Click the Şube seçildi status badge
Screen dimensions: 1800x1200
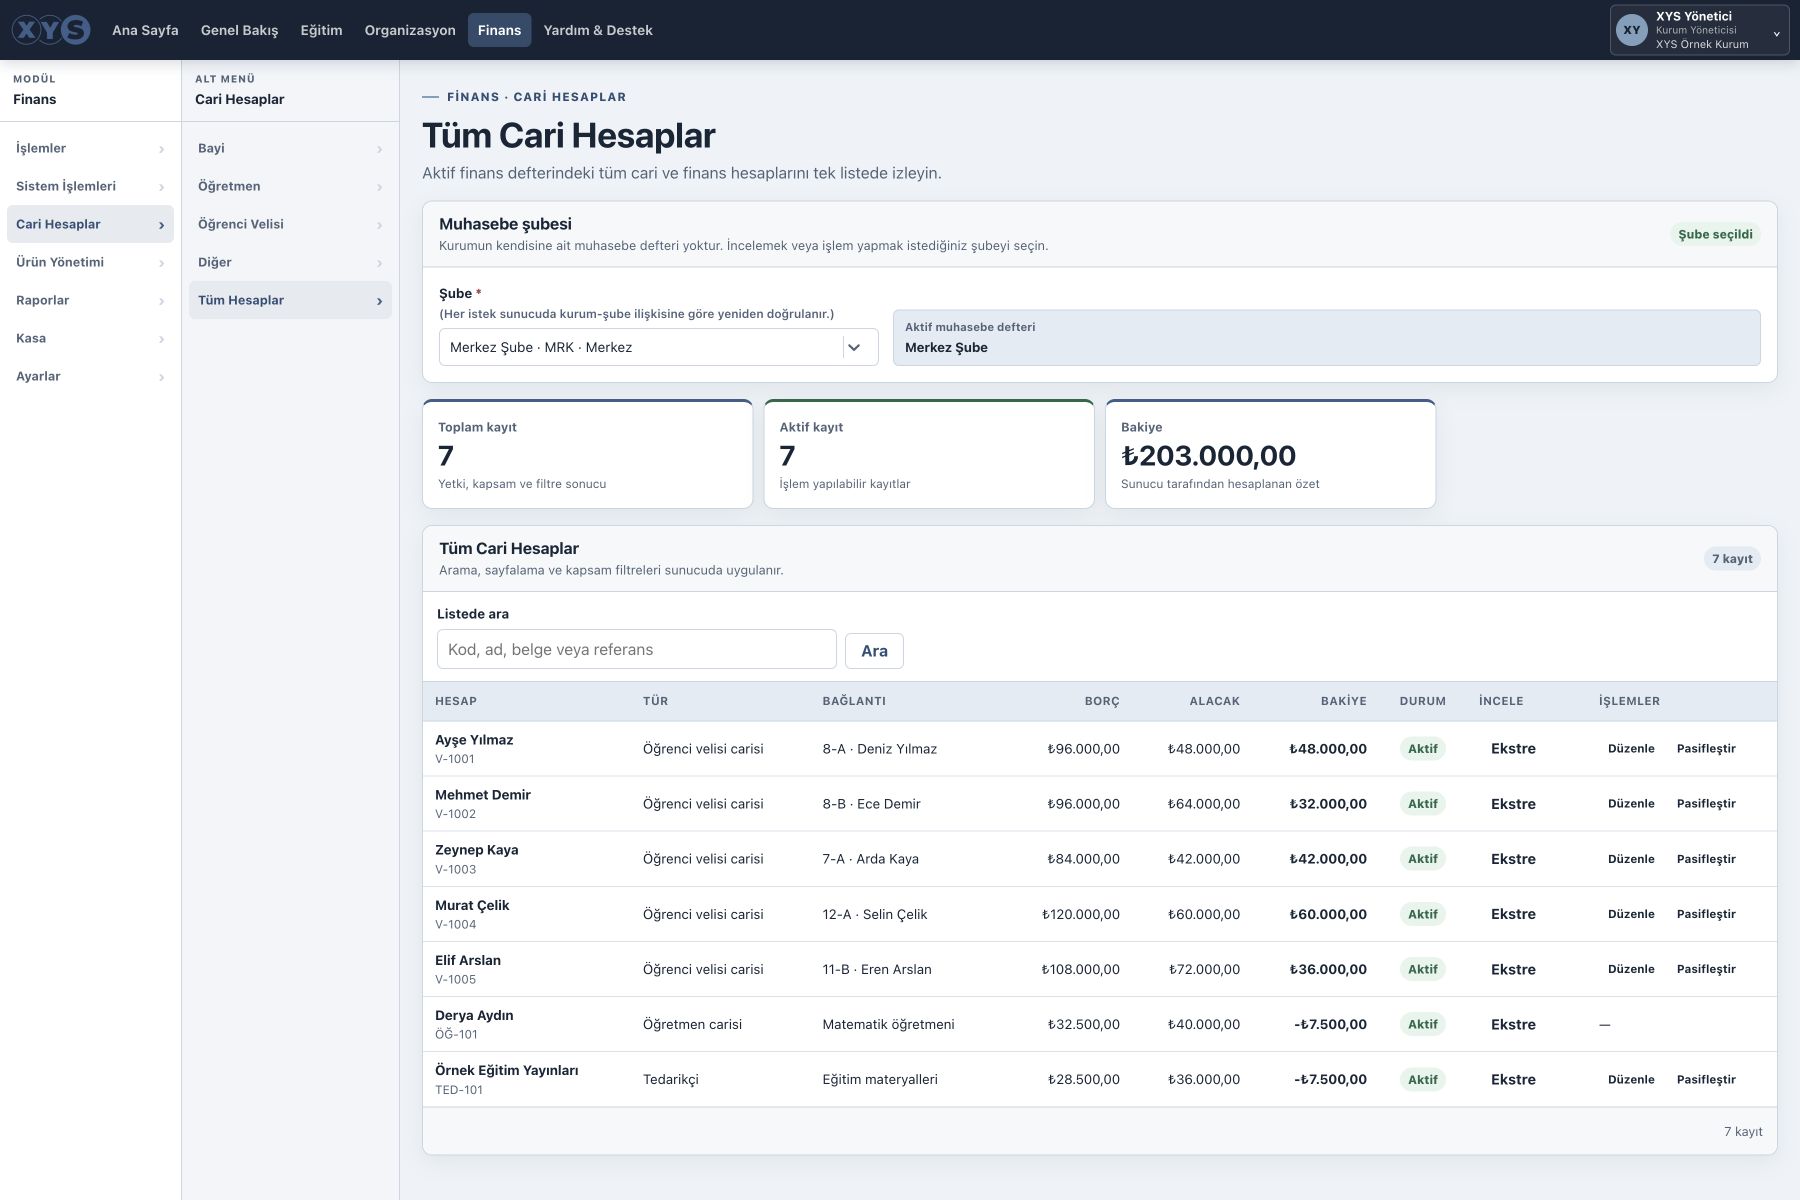(1715, 234)
